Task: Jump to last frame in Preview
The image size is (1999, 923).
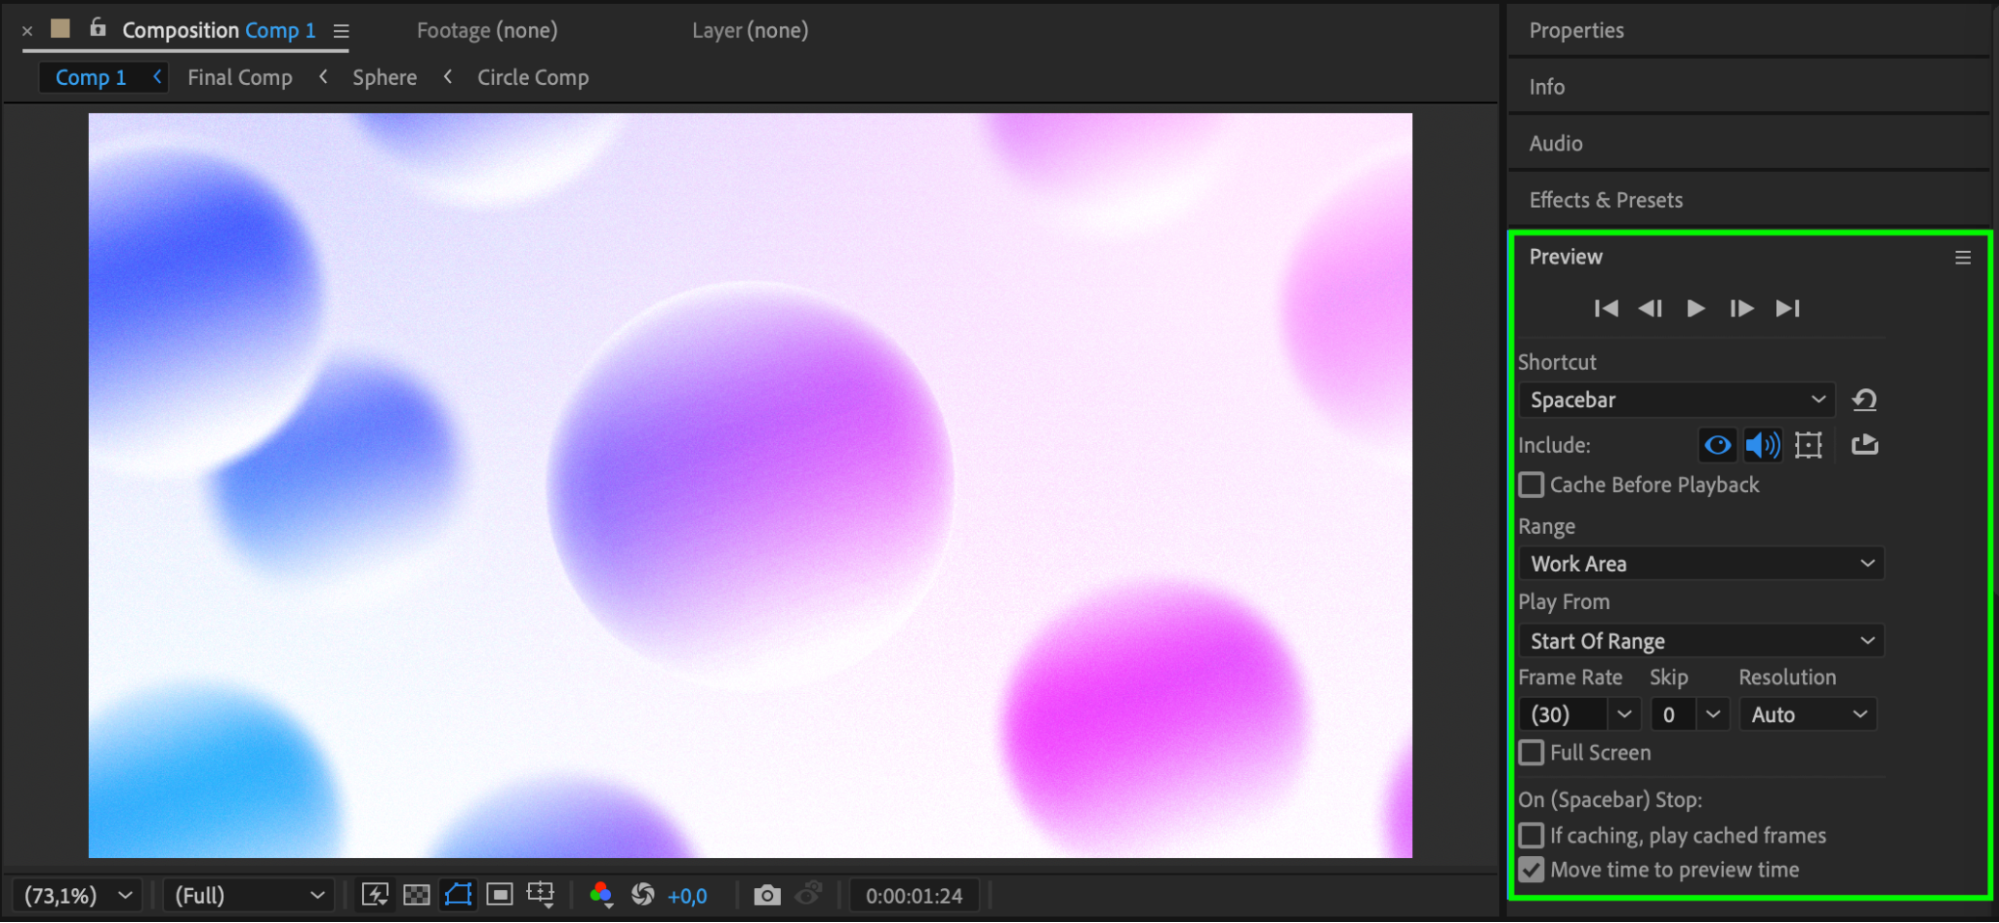Action: pyautogui.click(x=1788, y=308)
